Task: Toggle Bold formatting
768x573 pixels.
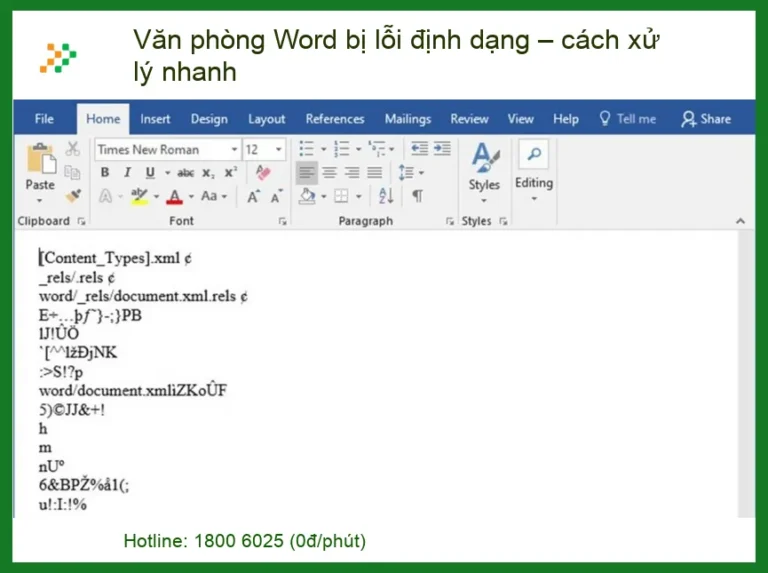Action: pyautogui.click(x=105, y=172)
